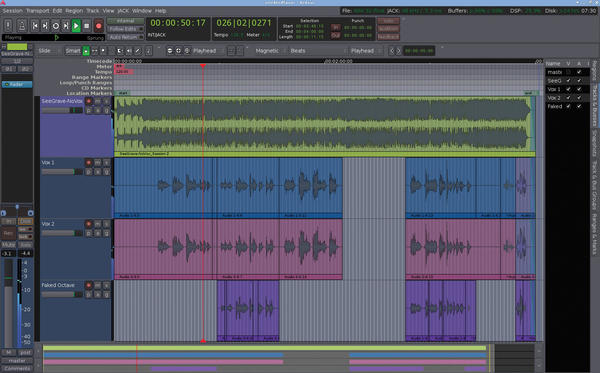
Task: Toggle the metronome click button
Action: click(x=22, y=26)
